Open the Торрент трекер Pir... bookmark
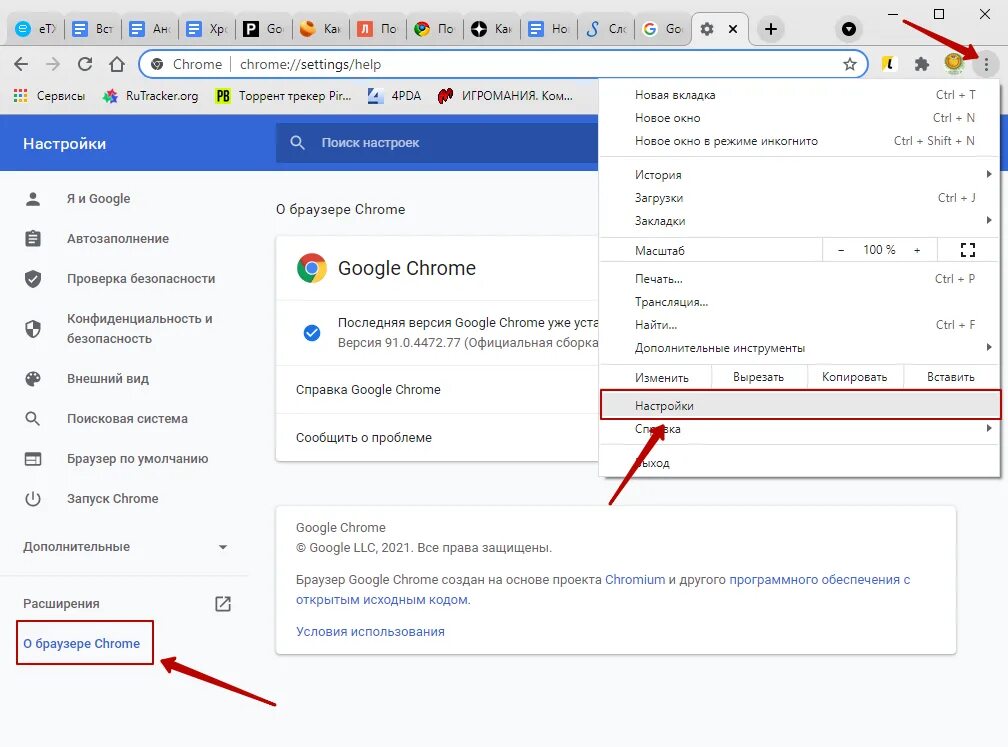The width and height of the screenshot is (1008, 747). [284, 96]
